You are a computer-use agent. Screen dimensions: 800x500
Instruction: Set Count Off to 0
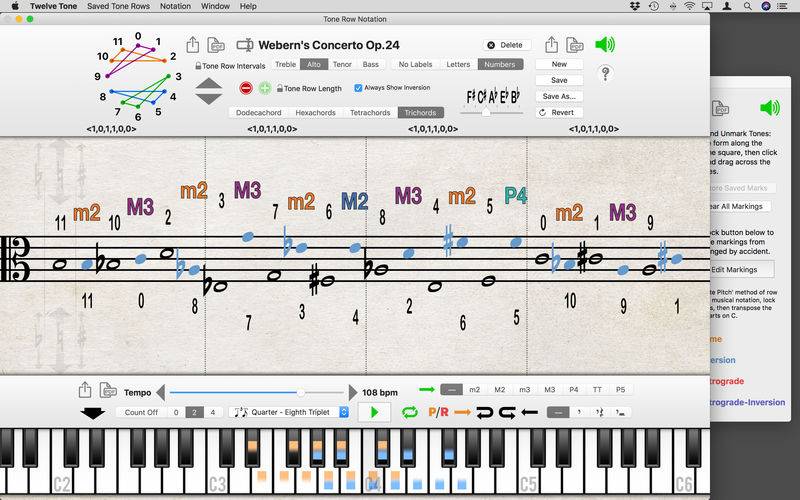(x=176, y=412)
